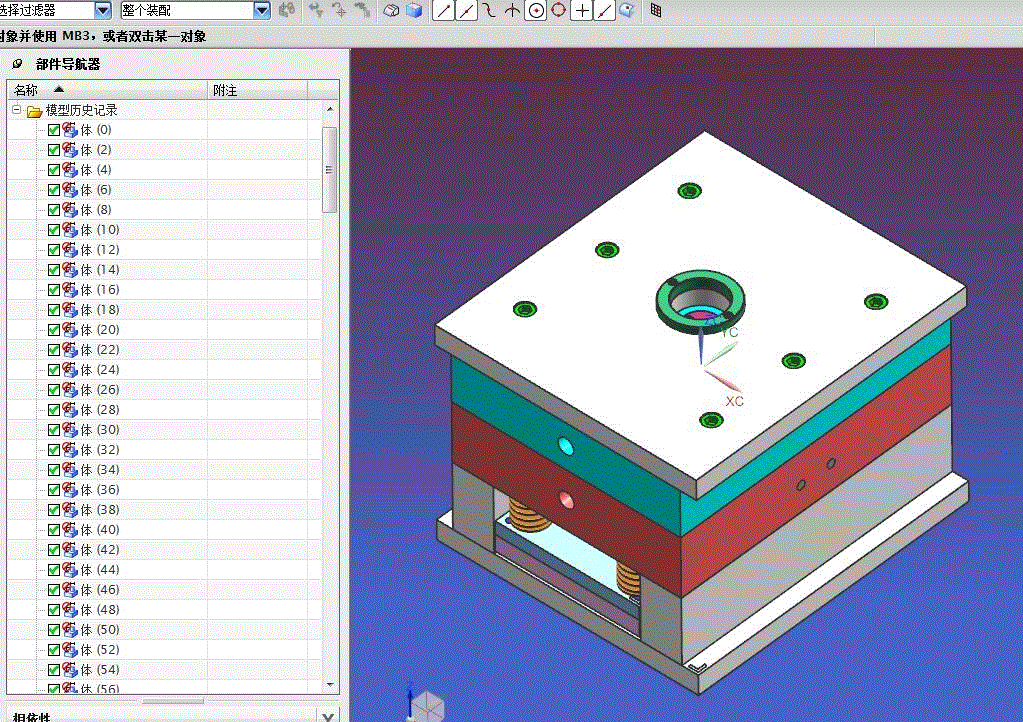Collapse the 模型历史记录 tree node
Image resolution: width=1023 pixels, height=722 pixels.
tap(17, 110)
